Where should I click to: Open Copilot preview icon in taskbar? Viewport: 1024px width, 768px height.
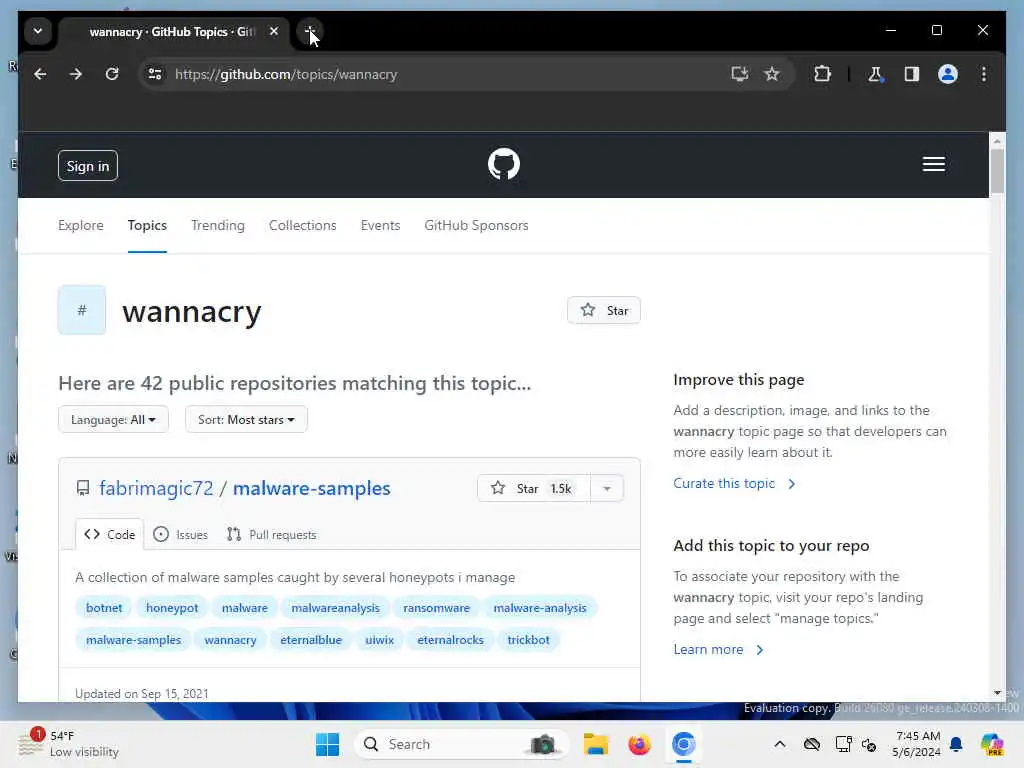(992, 744)
